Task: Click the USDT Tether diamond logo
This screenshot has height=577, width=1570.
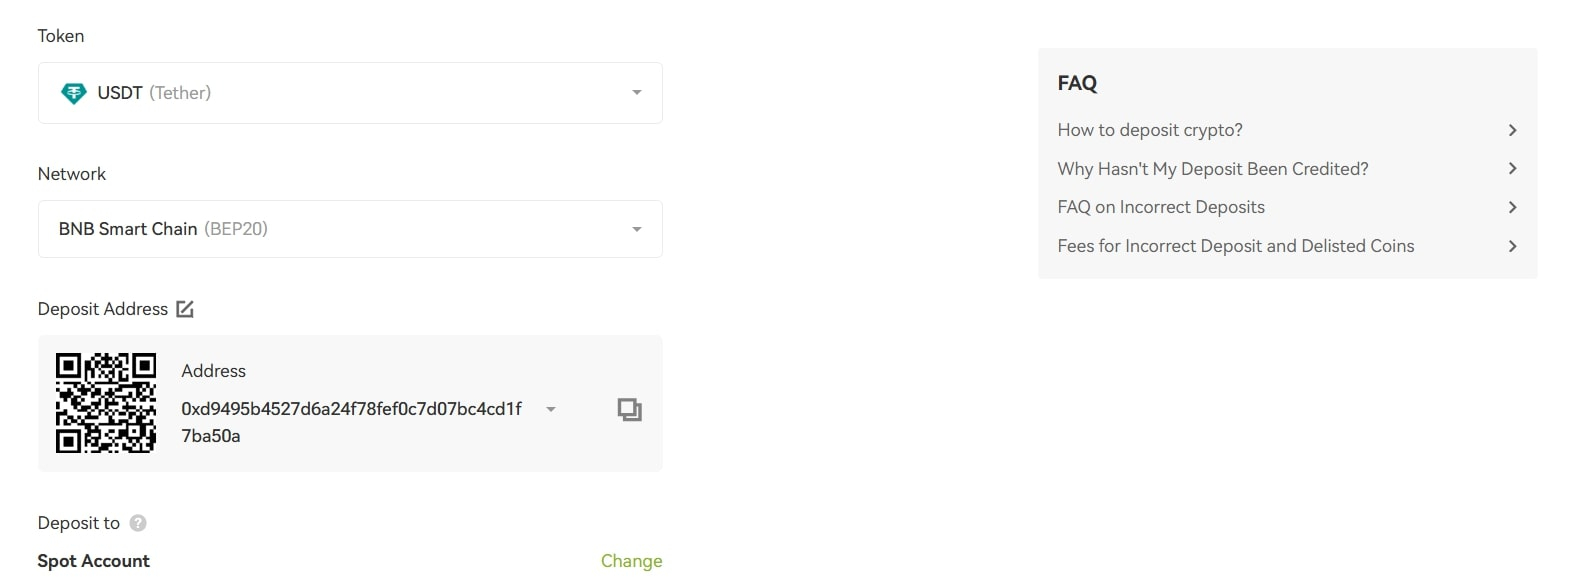Action: 74,93
